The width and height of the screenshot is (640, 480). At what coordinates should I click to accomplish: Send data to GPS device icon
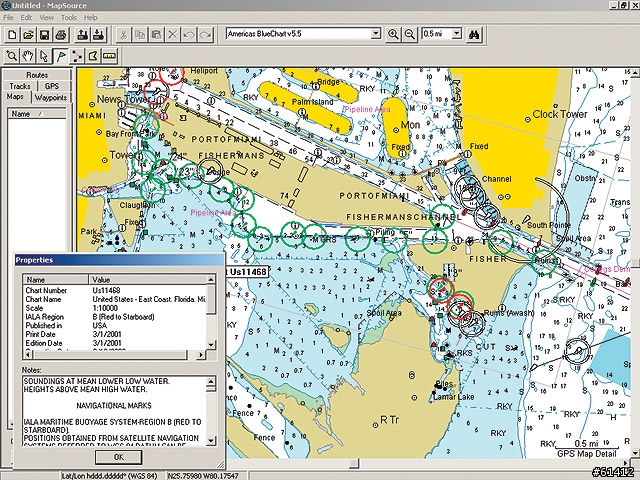coord(82,35)
